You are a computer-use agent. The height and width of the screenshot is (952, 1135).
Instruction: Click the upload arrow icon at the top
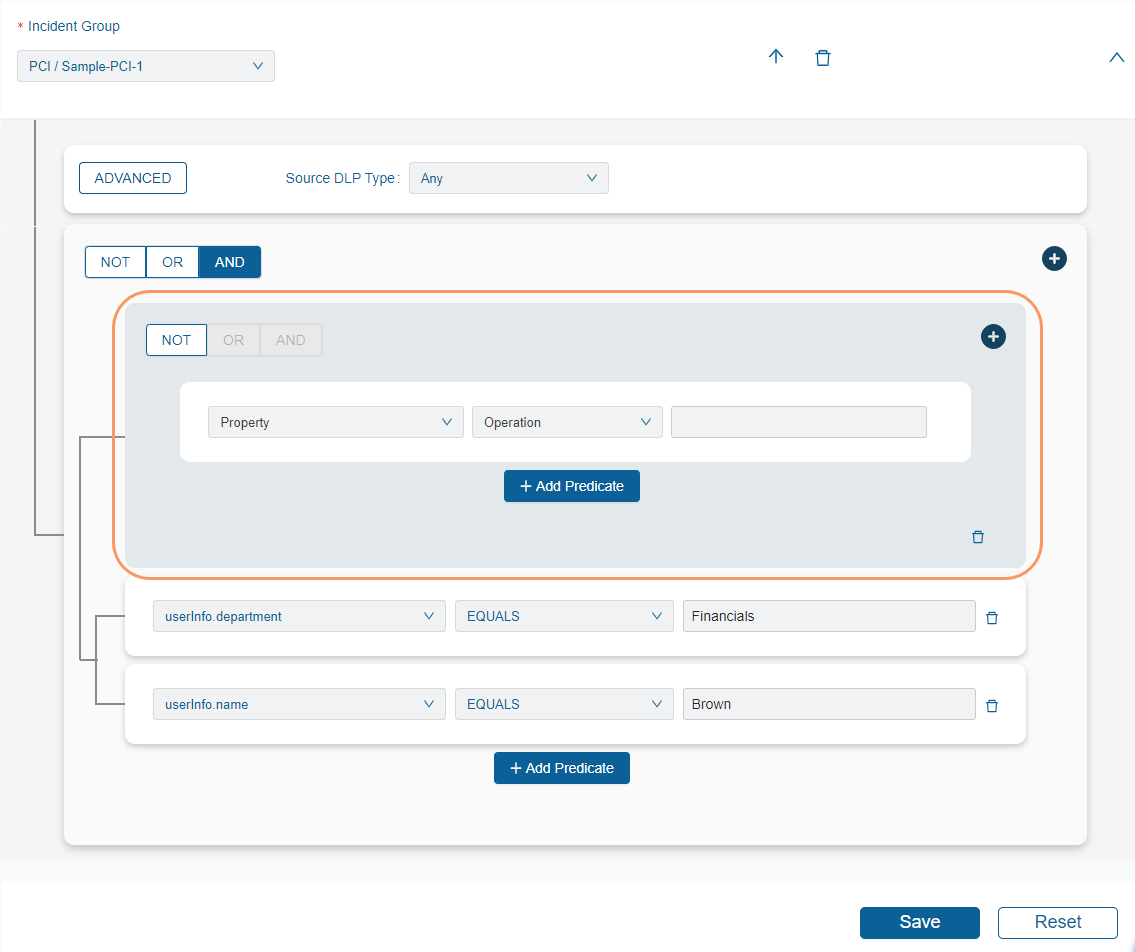pyautogui.click(x=776, y=57)
